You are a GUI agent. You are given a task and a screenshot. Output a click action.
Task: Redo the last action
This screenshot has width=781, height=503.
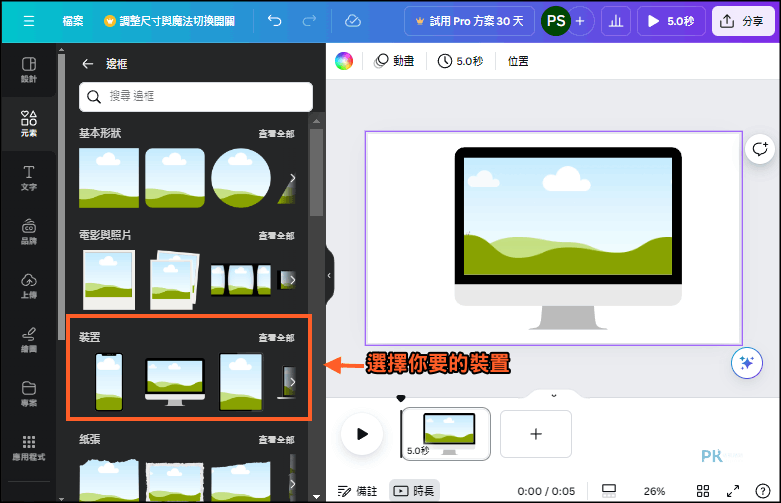(309, 21)
